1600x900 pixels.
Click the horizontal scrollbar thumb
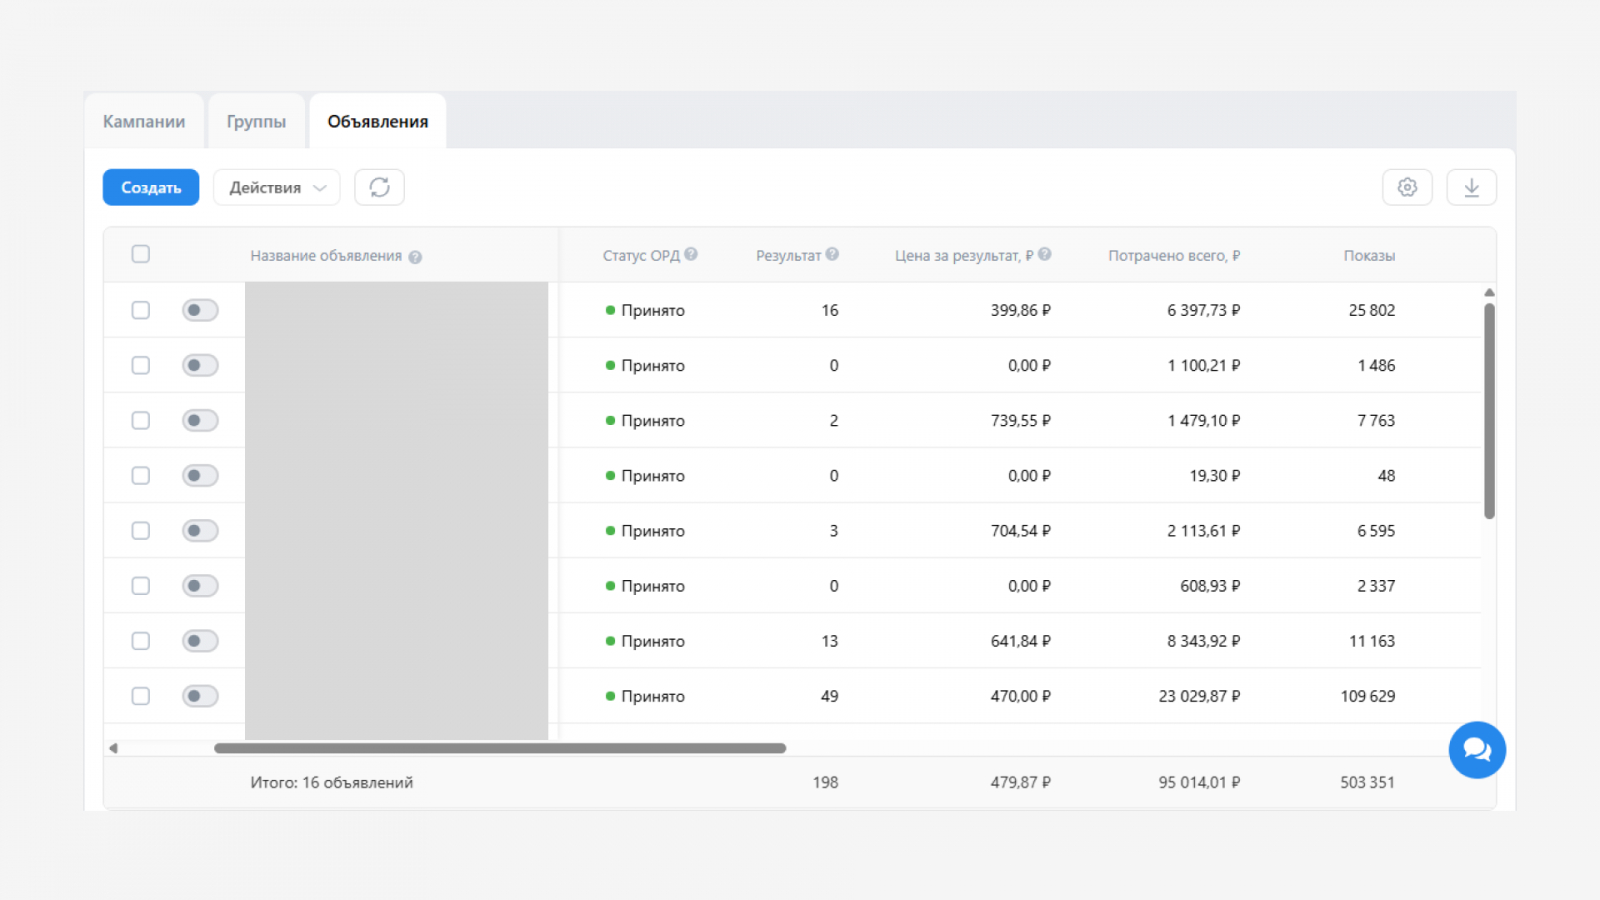point(500,748)
